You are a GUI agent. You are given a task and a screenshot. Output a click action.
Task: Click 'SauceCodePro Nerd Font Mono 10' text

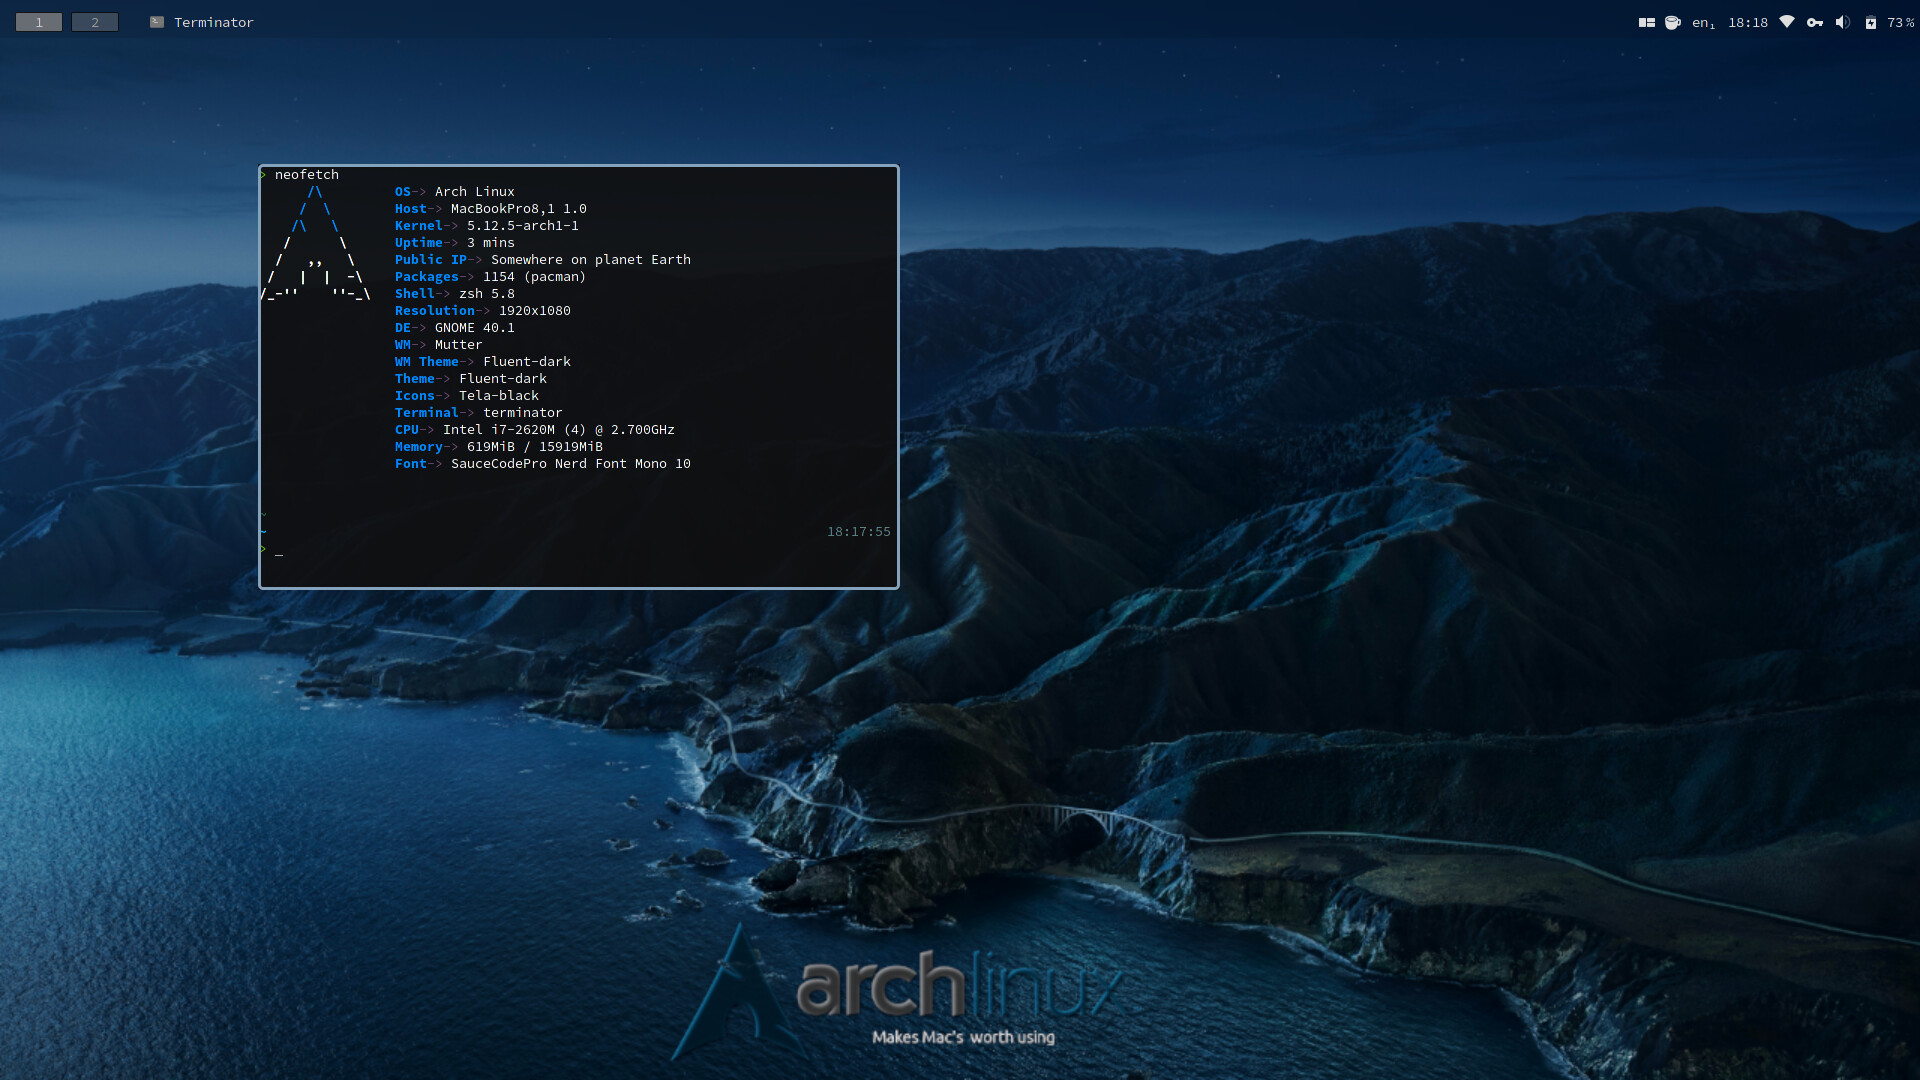pyautogui.click(x=570, y=463)
